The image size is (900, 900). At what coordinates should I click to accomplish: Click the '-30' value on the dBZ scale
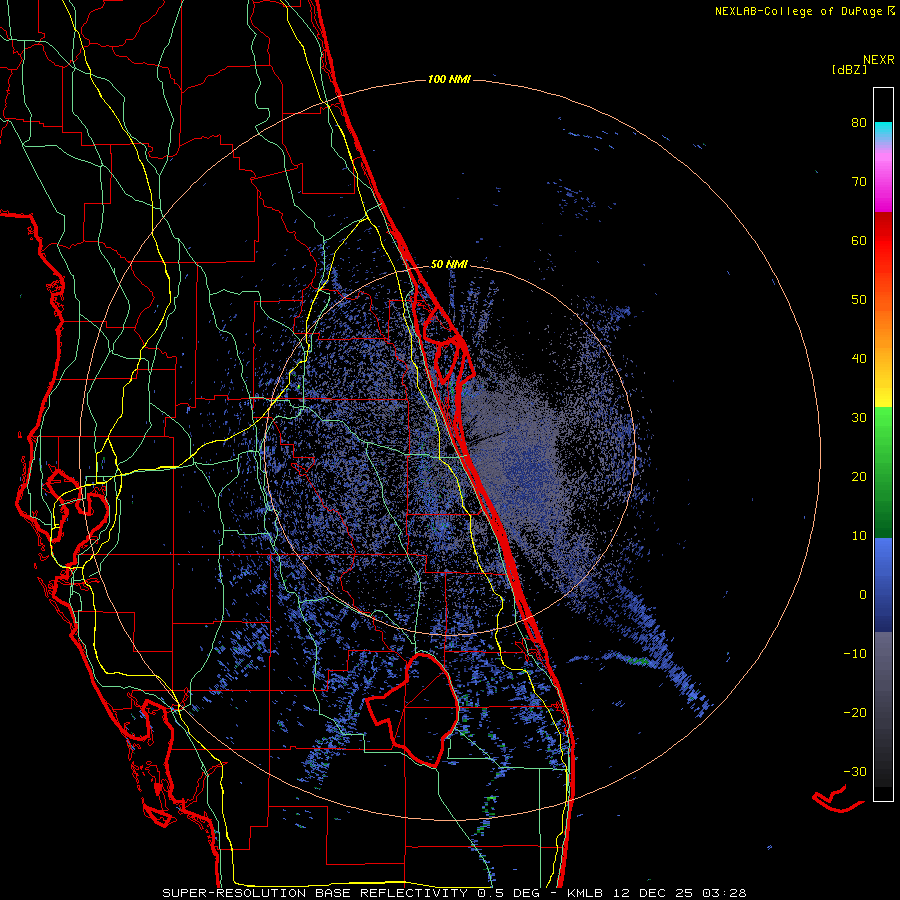click(855, 771)
